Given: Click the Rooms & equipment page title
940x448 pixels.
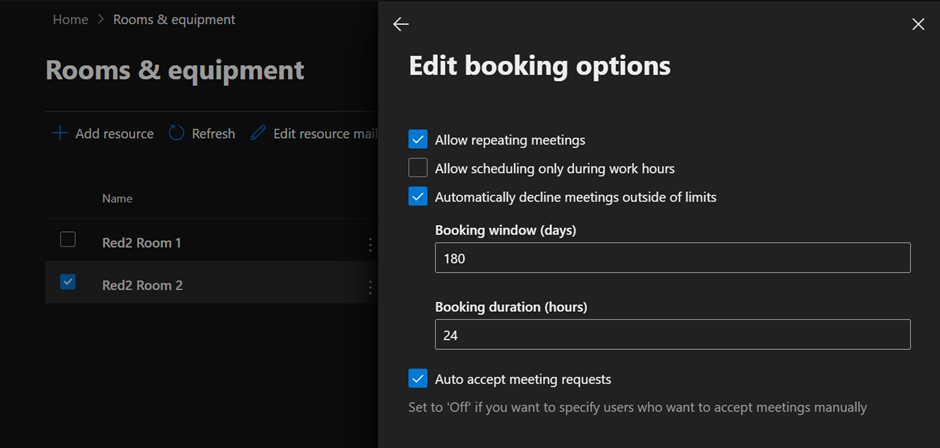Looking at the screenshot, I should pos(175,70).
